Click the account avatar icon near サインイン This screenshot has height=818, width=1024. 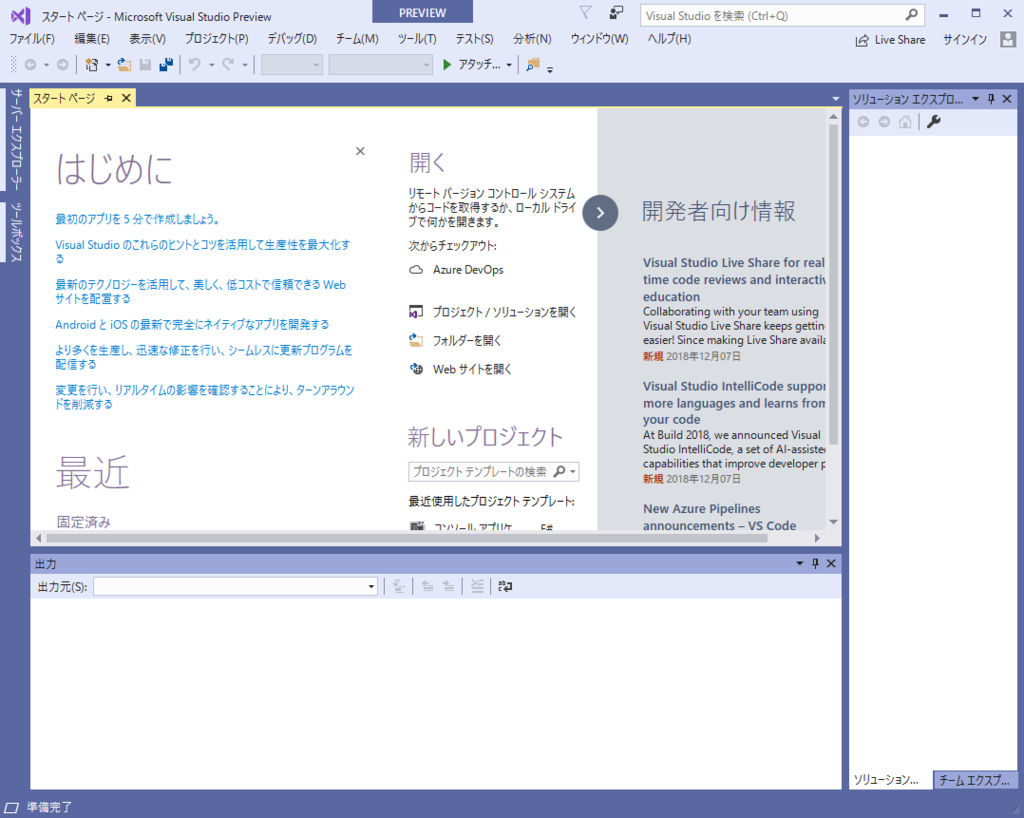click(1008, 39)
